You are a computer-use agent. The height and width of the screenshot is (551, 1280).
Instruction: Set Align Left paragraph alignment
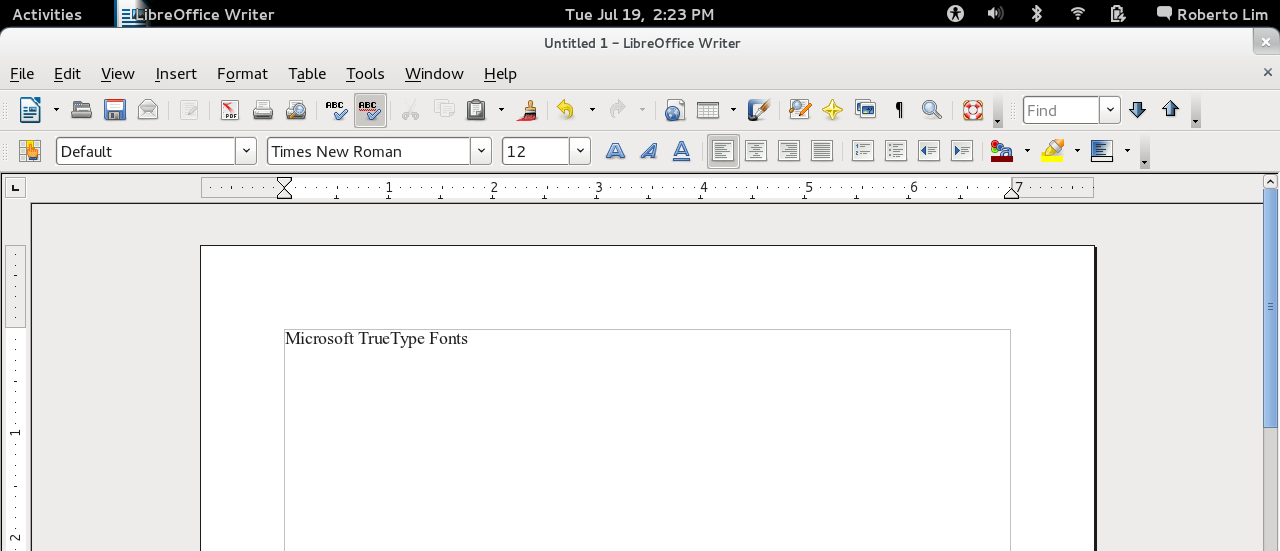(723, 151)
